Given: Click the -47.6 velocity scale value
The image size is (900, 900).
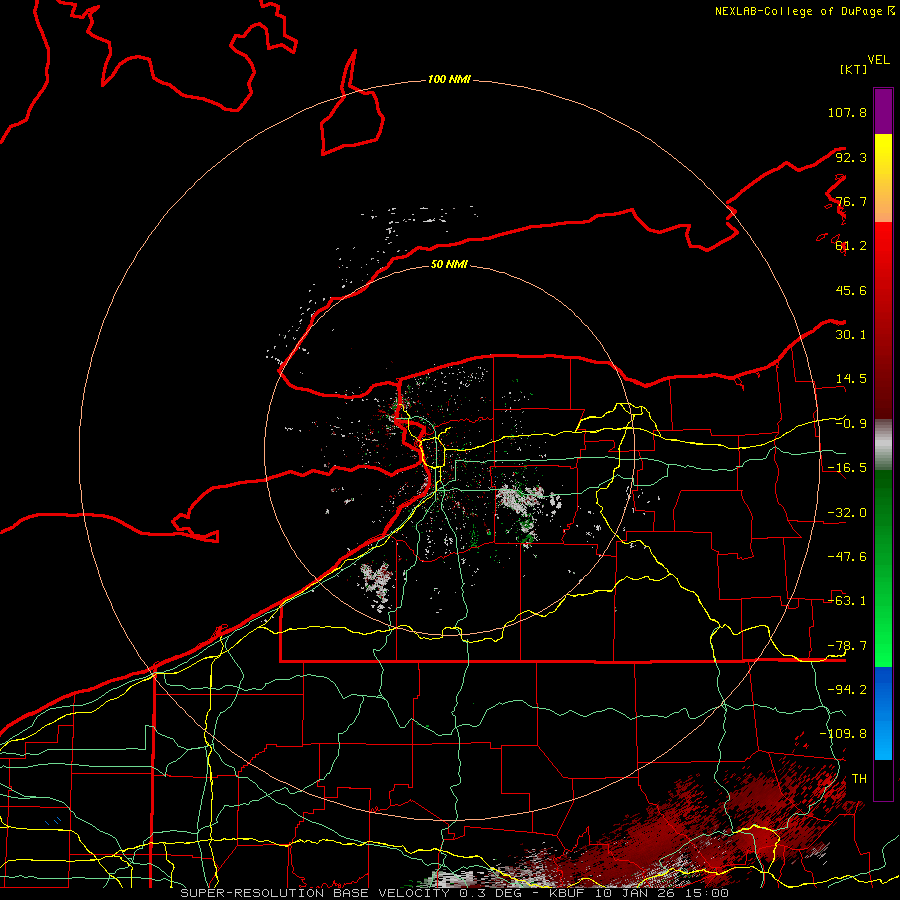Looking at the screenshot, I should coord(847,557).
